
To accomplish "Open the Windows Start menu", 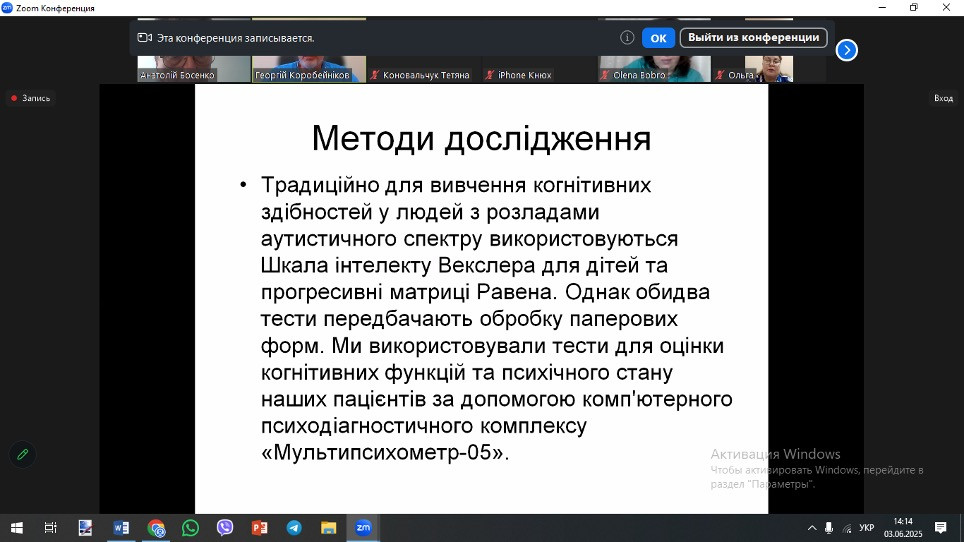I will pyautogui.click(x=17, y=528).
